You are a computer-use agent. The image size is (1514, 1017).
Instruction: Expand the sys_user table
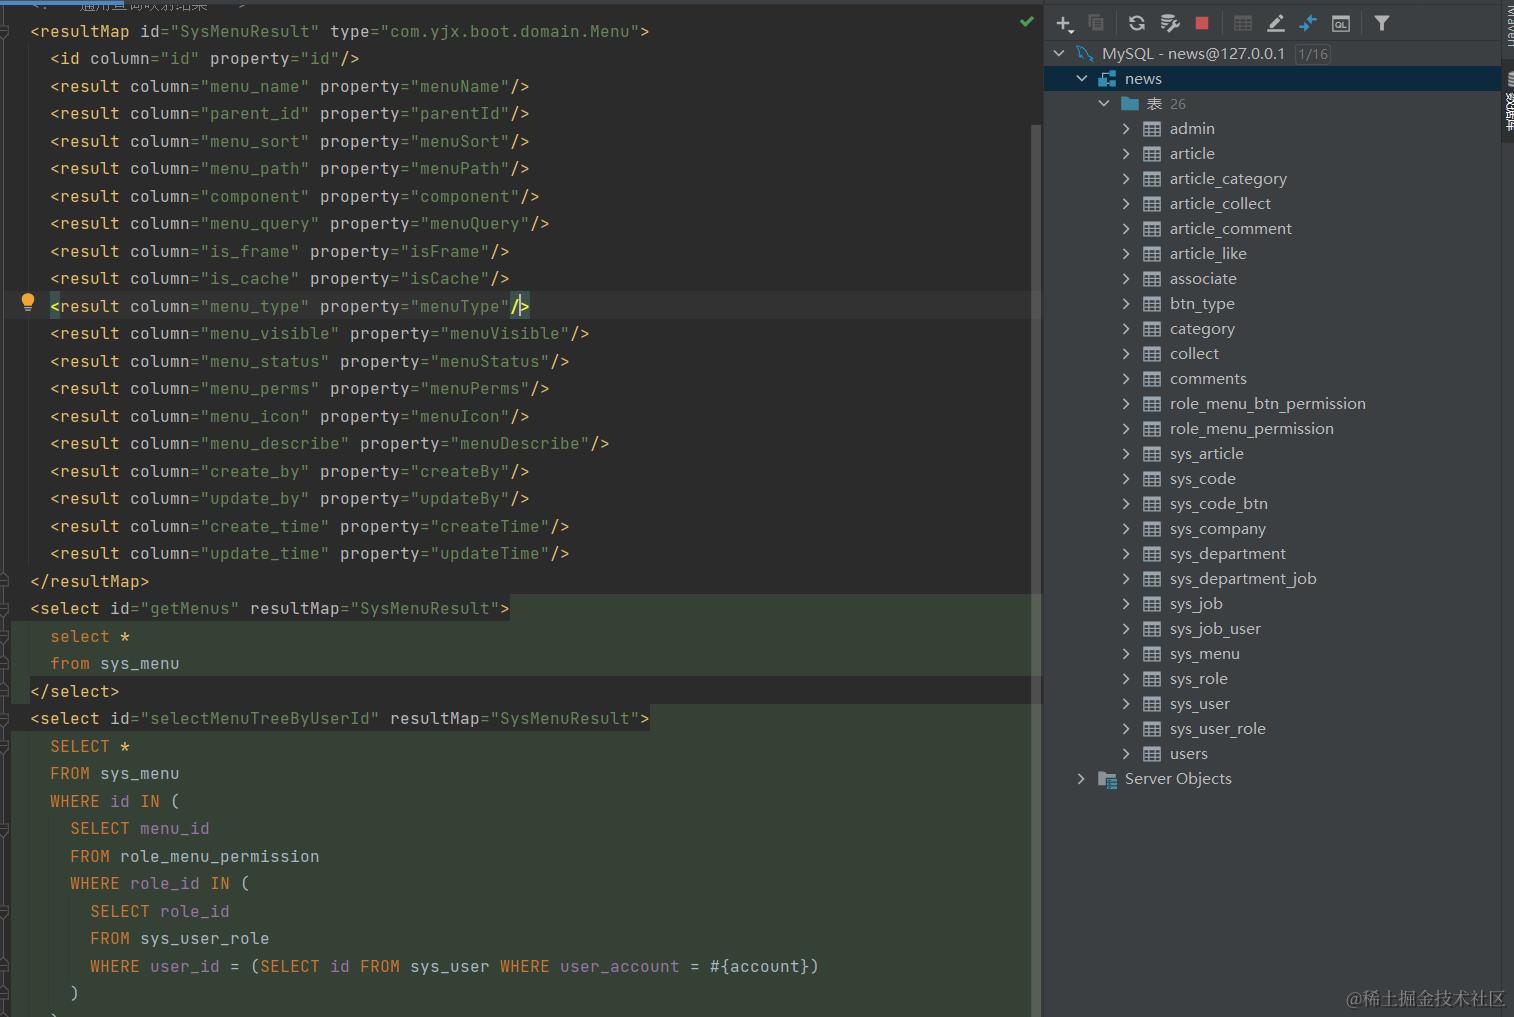point(1126,704)
